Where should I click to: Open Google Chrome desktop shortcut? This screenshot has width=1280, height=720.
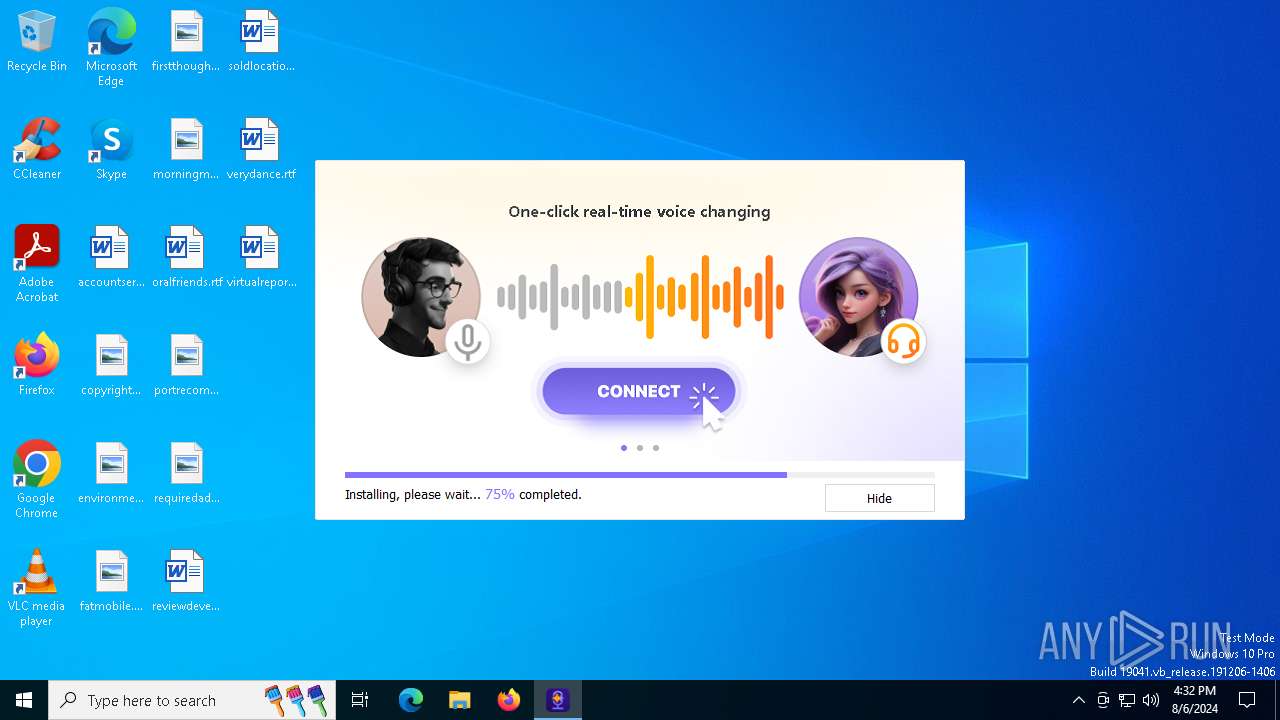pos(37,480)
